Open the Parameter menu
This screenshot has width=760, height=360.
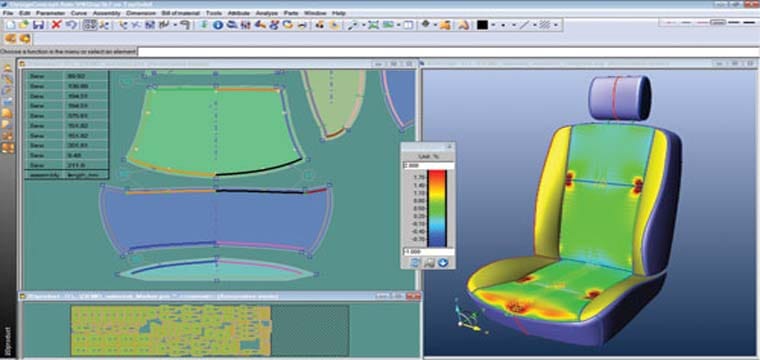(50, 13)
